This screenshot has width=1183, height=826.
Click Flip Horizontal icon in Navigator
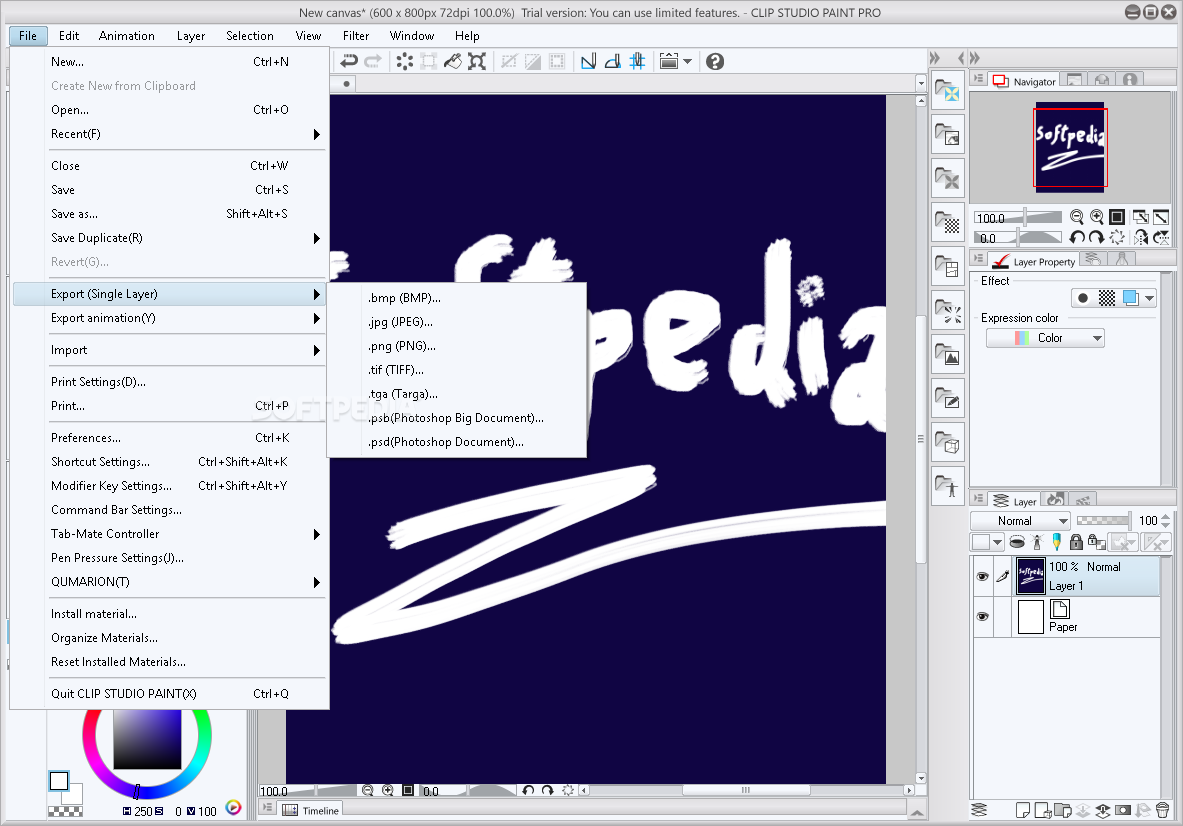click(1141, 238)
